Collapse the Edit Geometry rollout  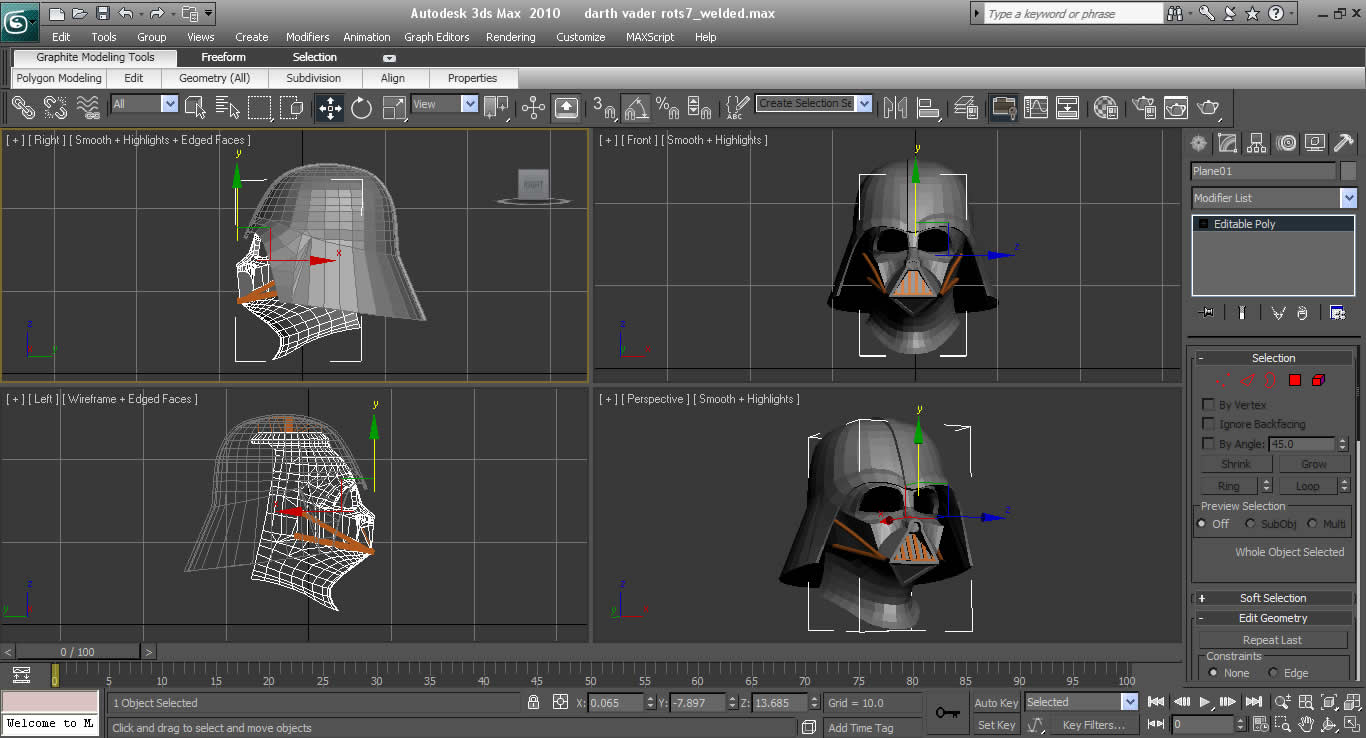(1273, 618)
